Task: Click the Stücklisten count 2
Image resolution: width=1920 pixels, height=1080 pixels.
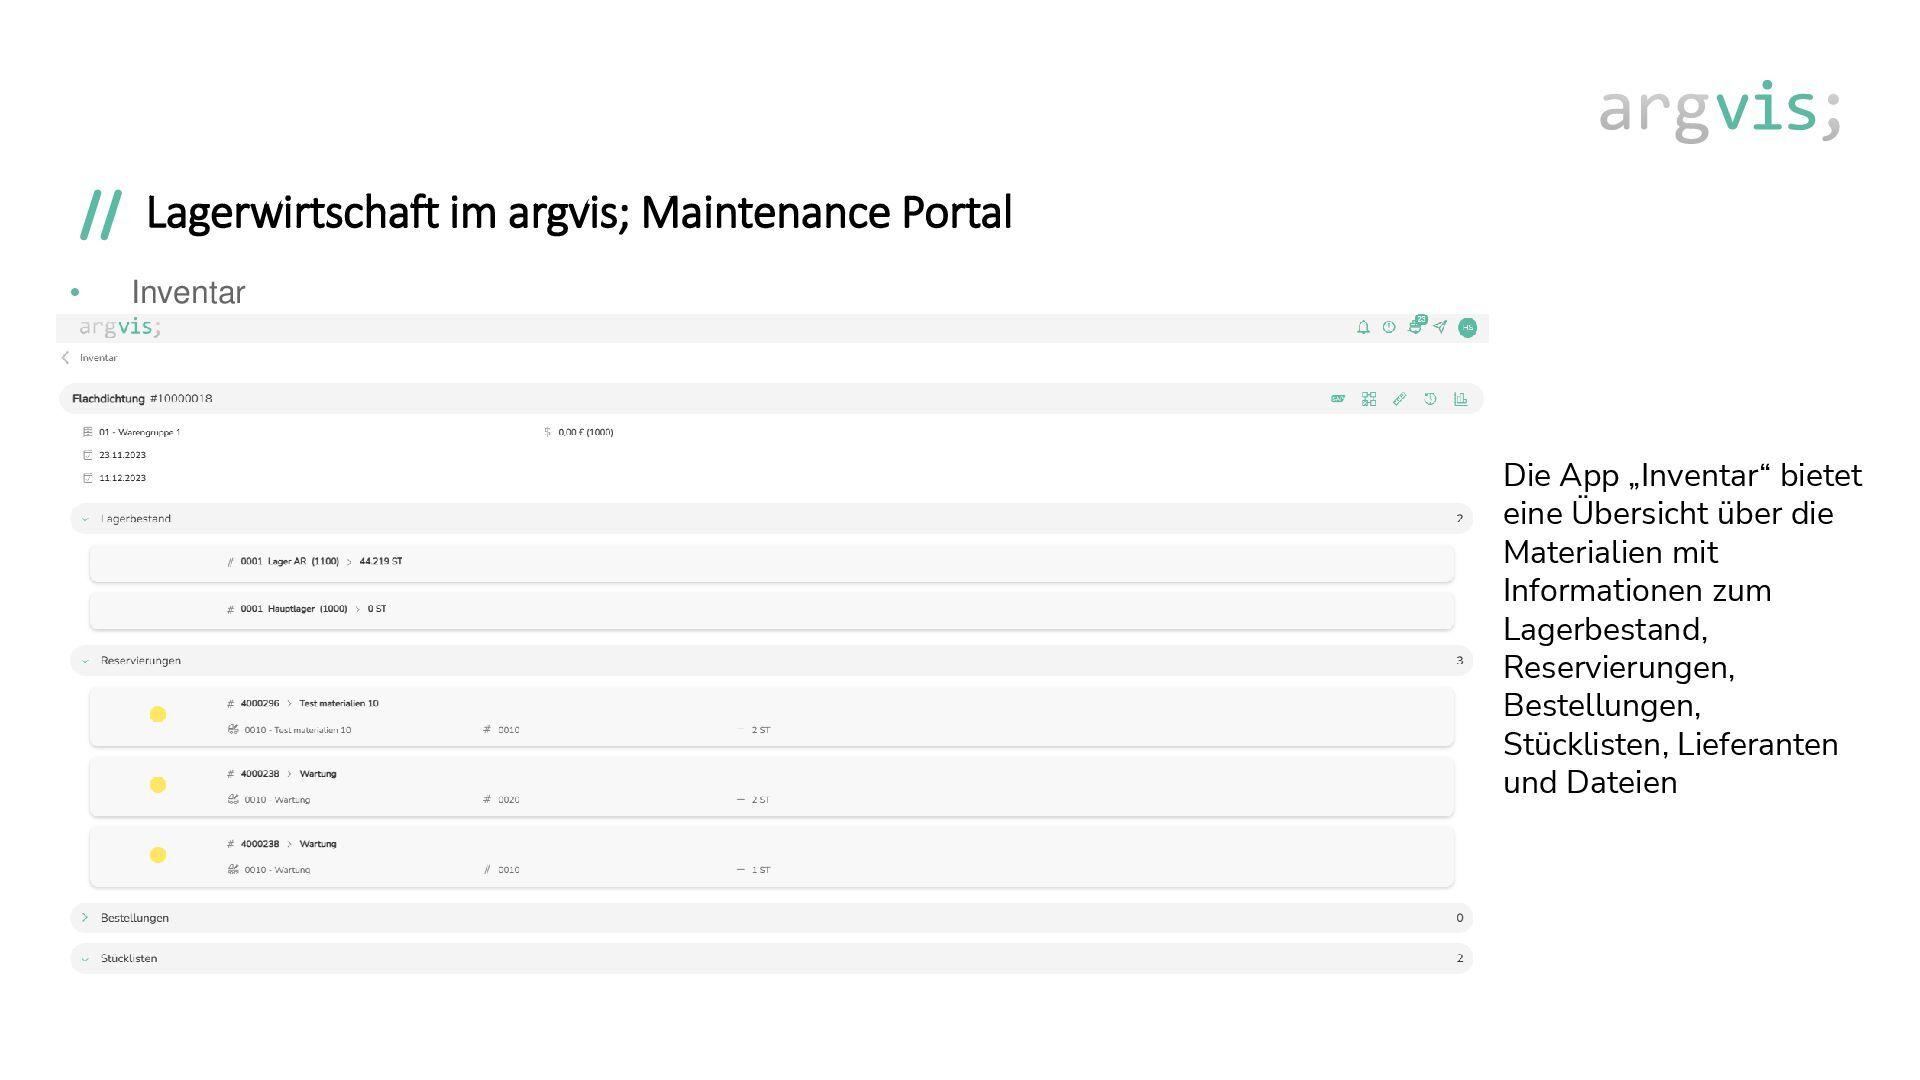Action: click(x=1459, y=959)
